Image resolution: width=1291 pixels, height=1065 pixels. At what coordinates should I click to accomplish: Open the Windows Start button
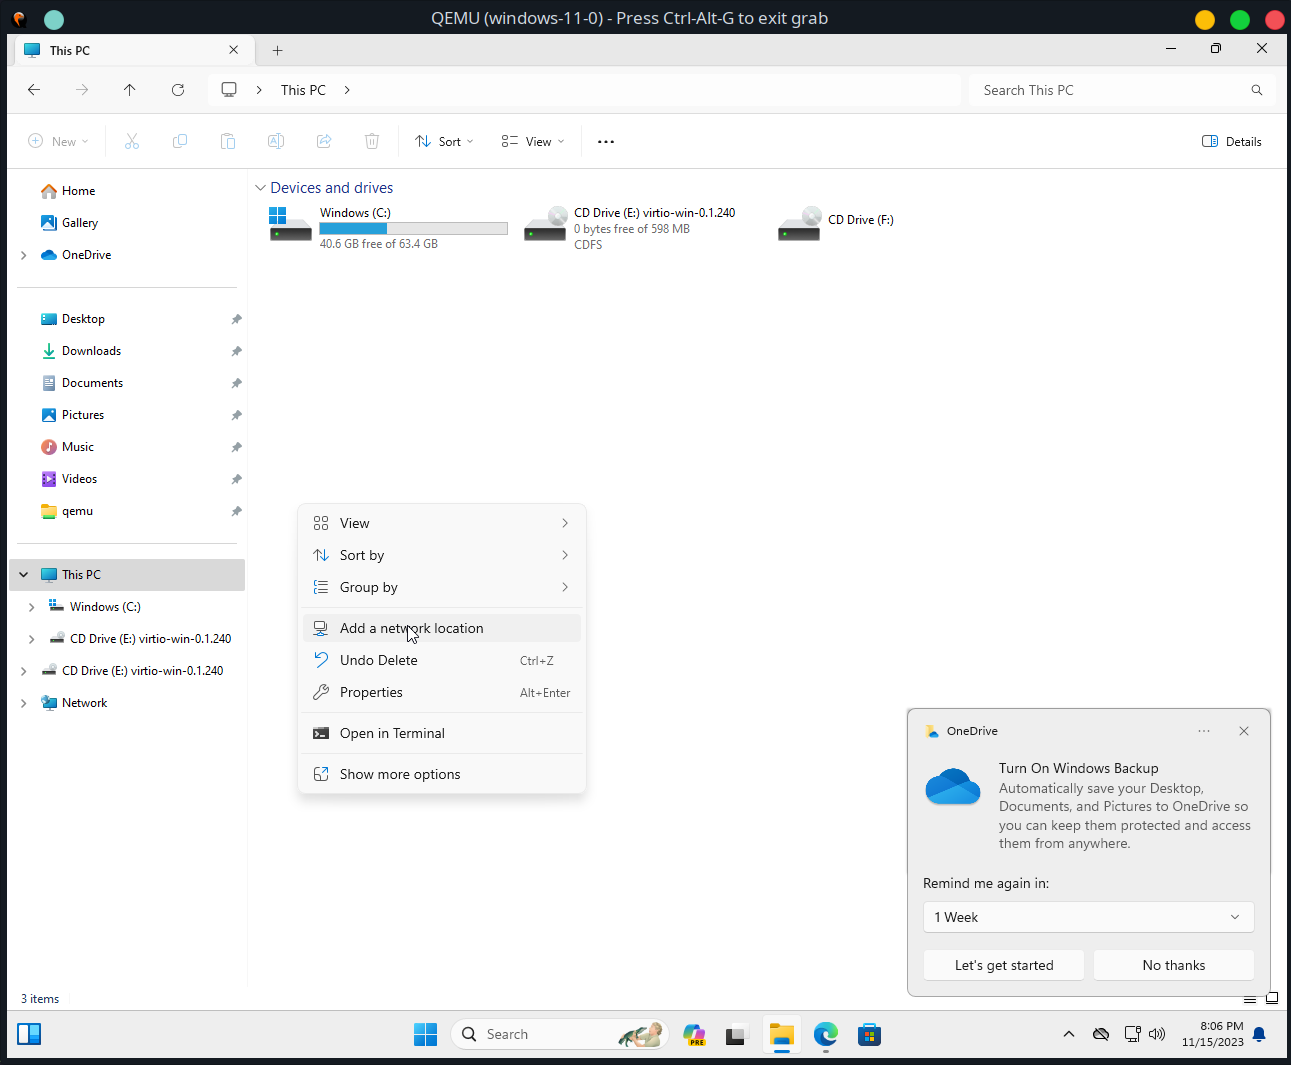[425, 1034]
